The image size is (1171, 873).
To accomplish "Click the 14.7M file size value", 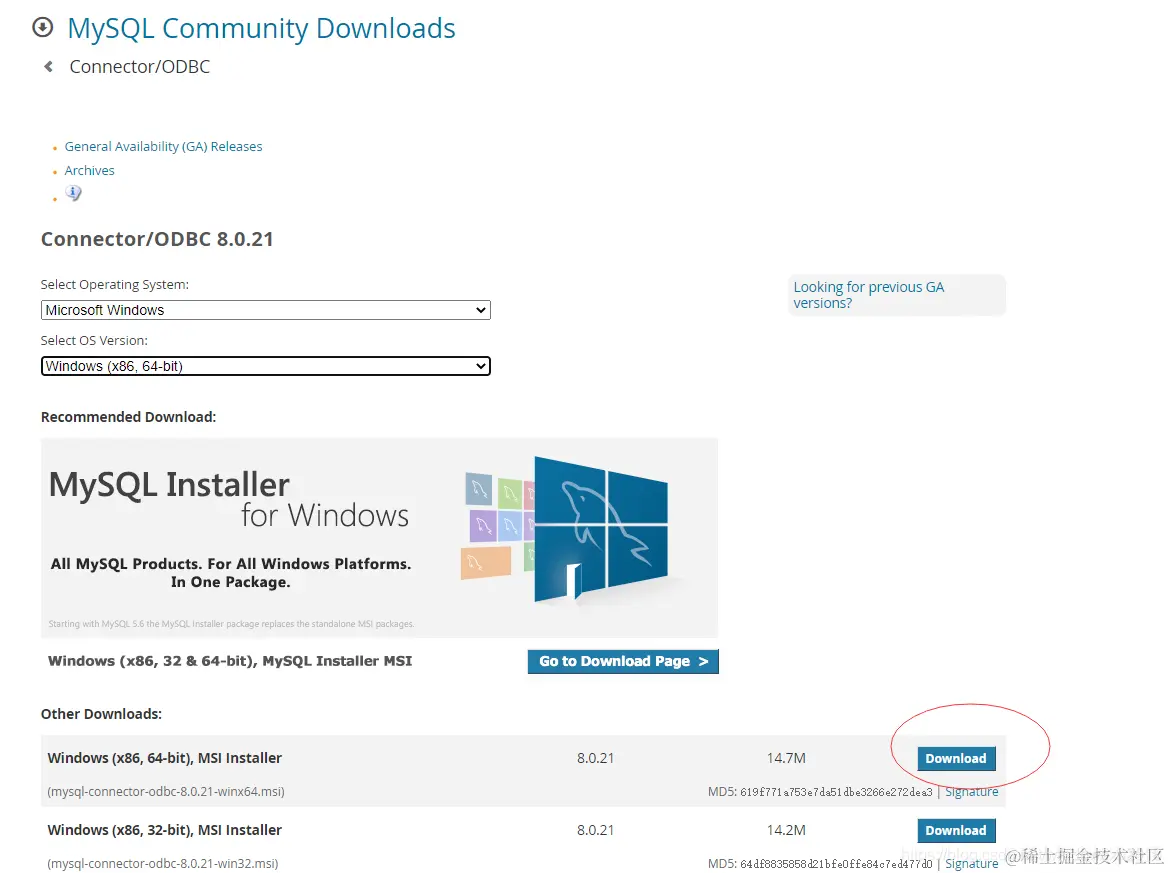I will (786, 758).
